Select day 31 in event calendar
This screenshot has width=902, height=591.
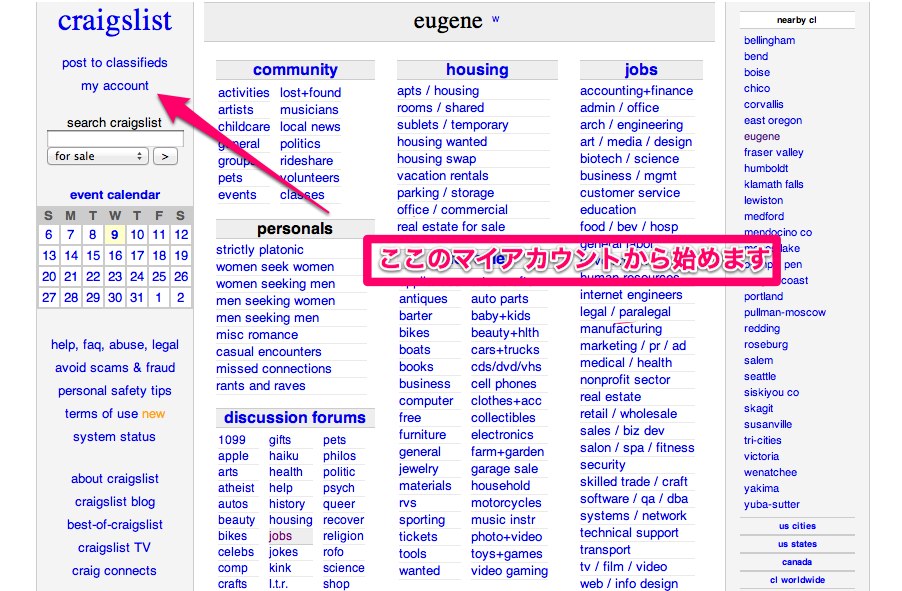[x=137, y=298]
